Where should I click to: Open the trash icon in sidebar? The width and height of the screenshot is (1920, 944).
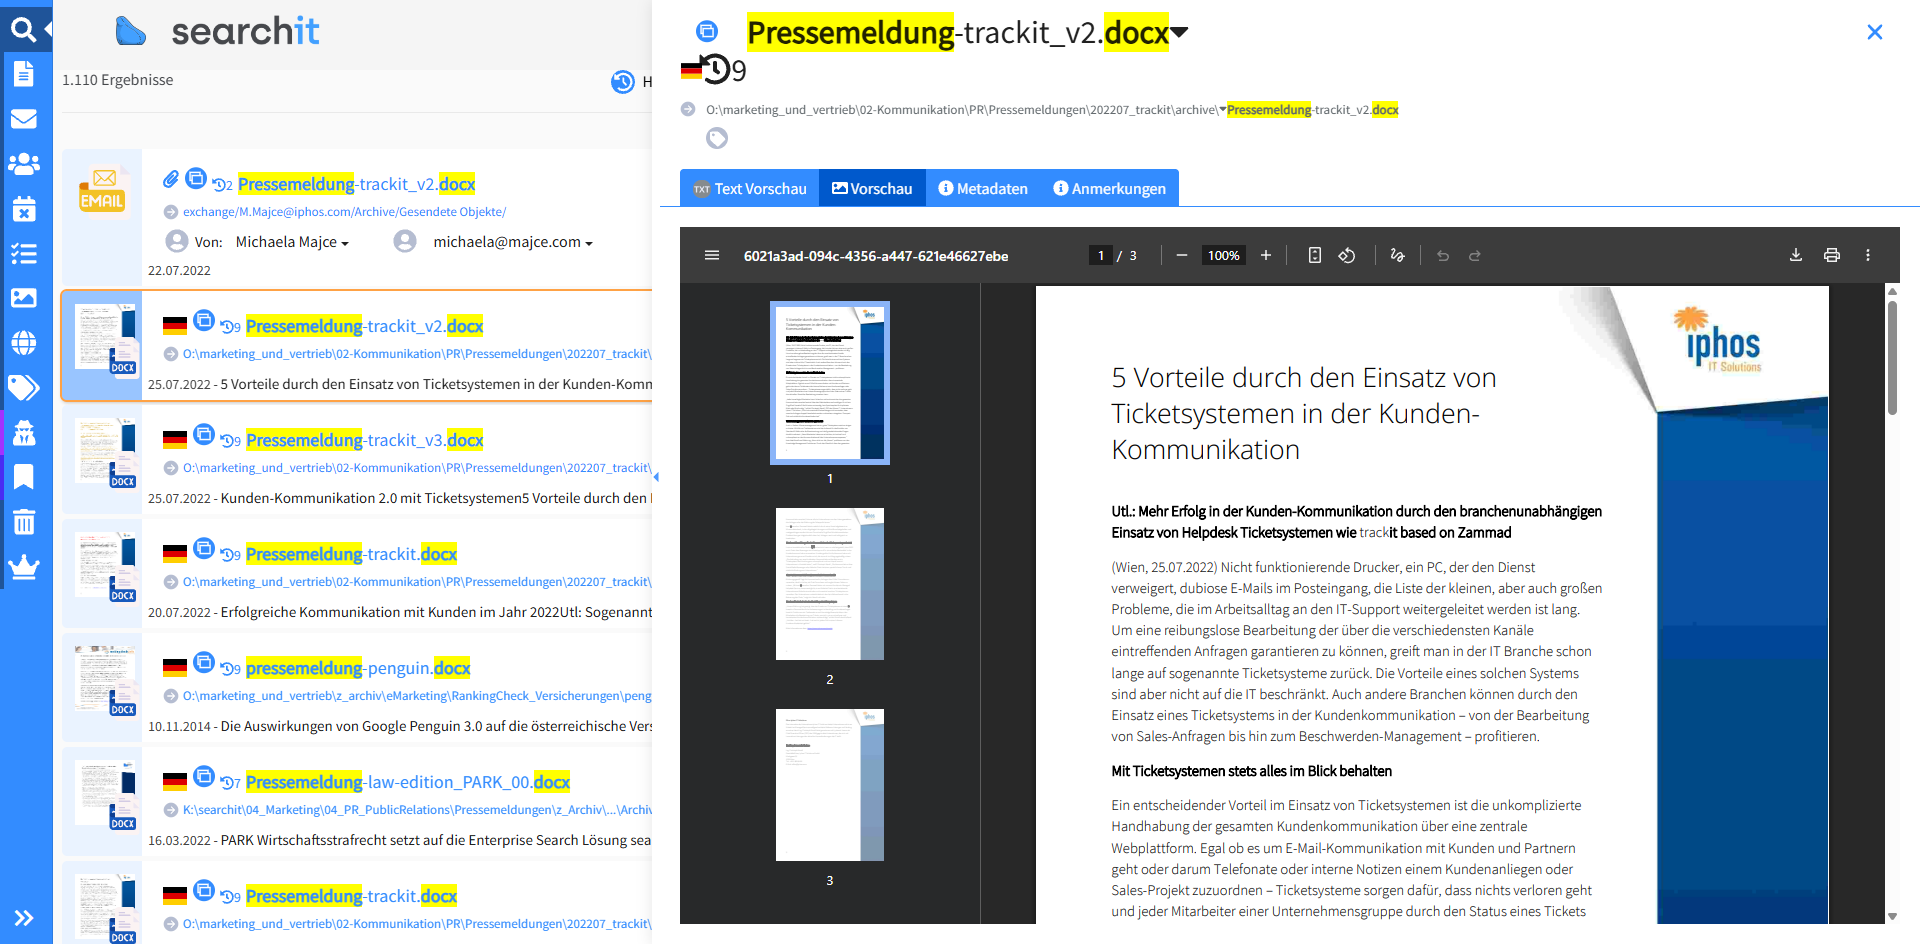24,522
